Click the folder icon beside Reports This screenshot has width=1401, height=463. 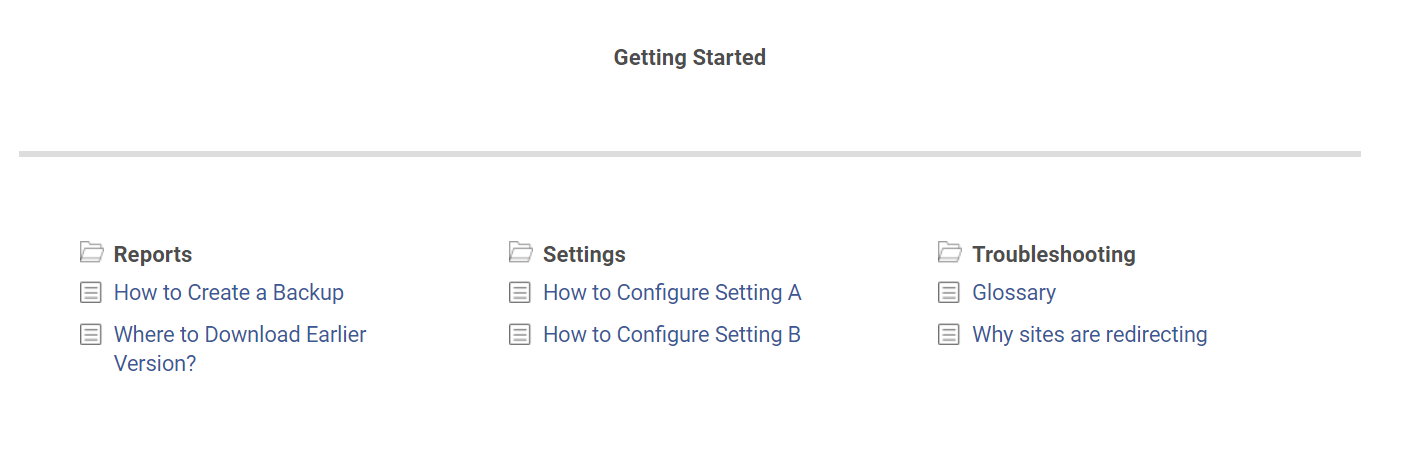91,252
